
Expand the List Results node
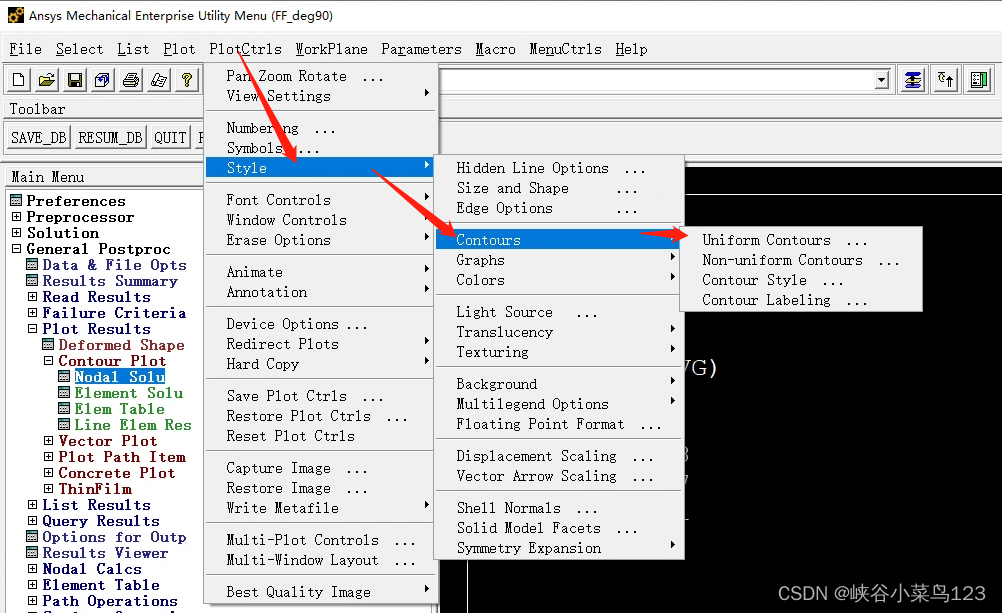tap(33, 505)
